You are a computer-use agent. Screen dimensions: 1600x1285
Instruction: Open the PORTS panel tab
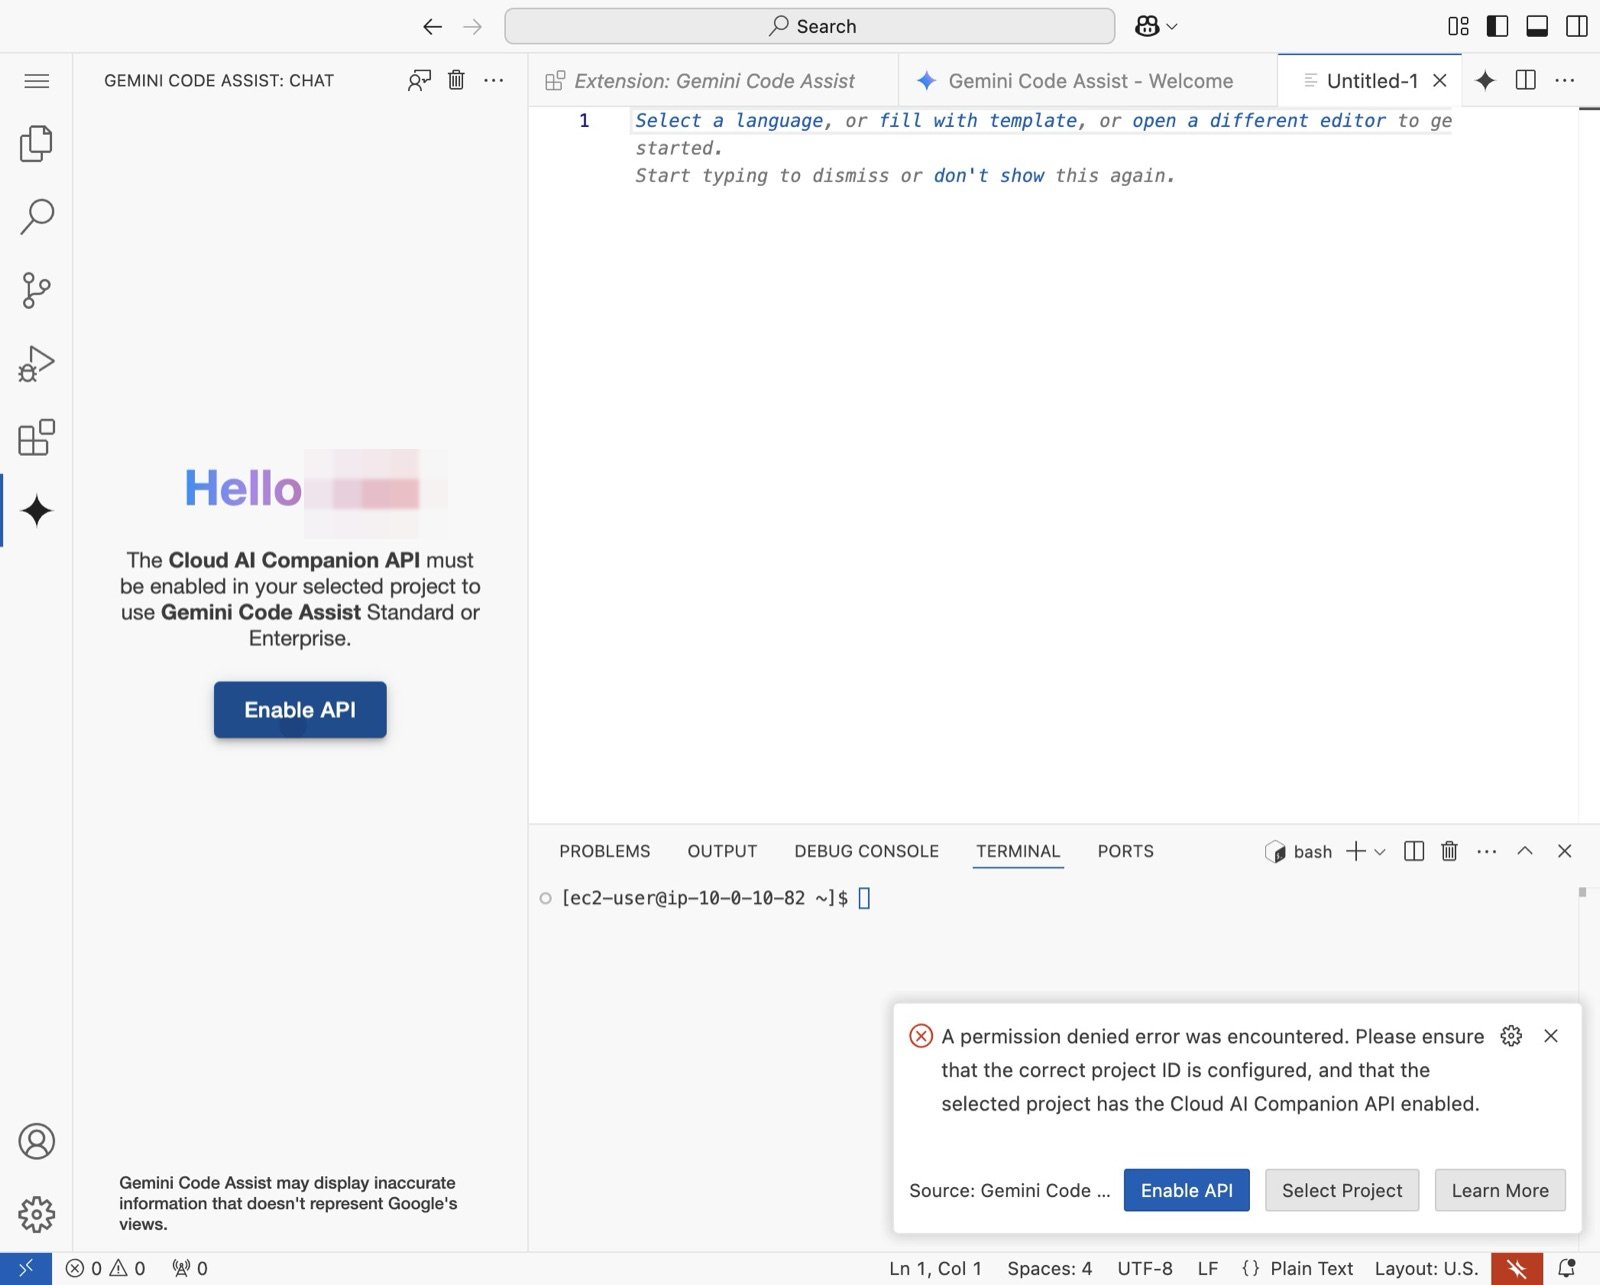(1125, 851)
